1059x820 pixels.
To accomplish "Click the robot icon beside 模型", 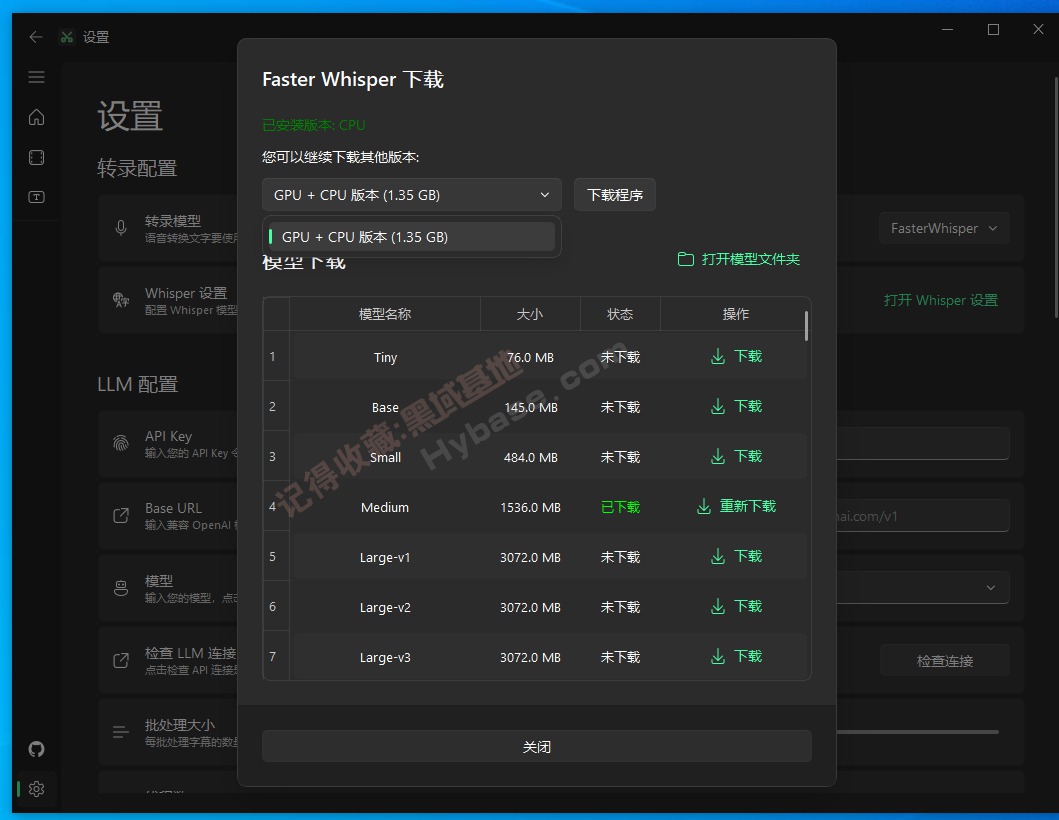I will coord(121,588).
